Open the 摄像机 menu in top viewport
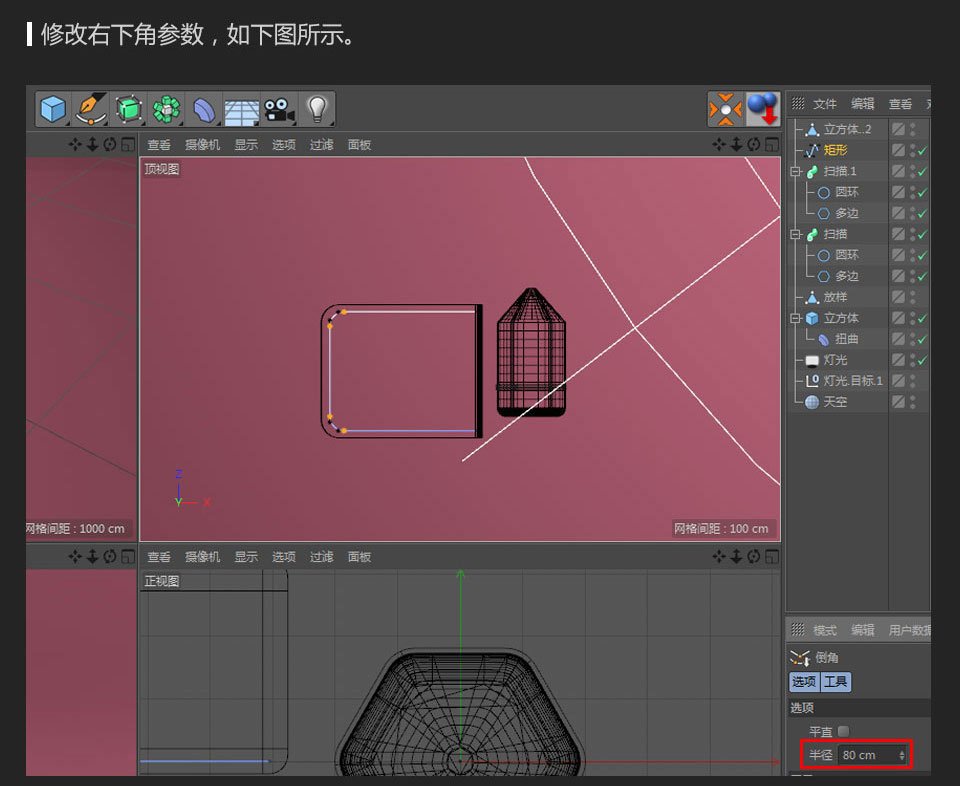This screenshot has width=960, height=786. tap(202, 144)
